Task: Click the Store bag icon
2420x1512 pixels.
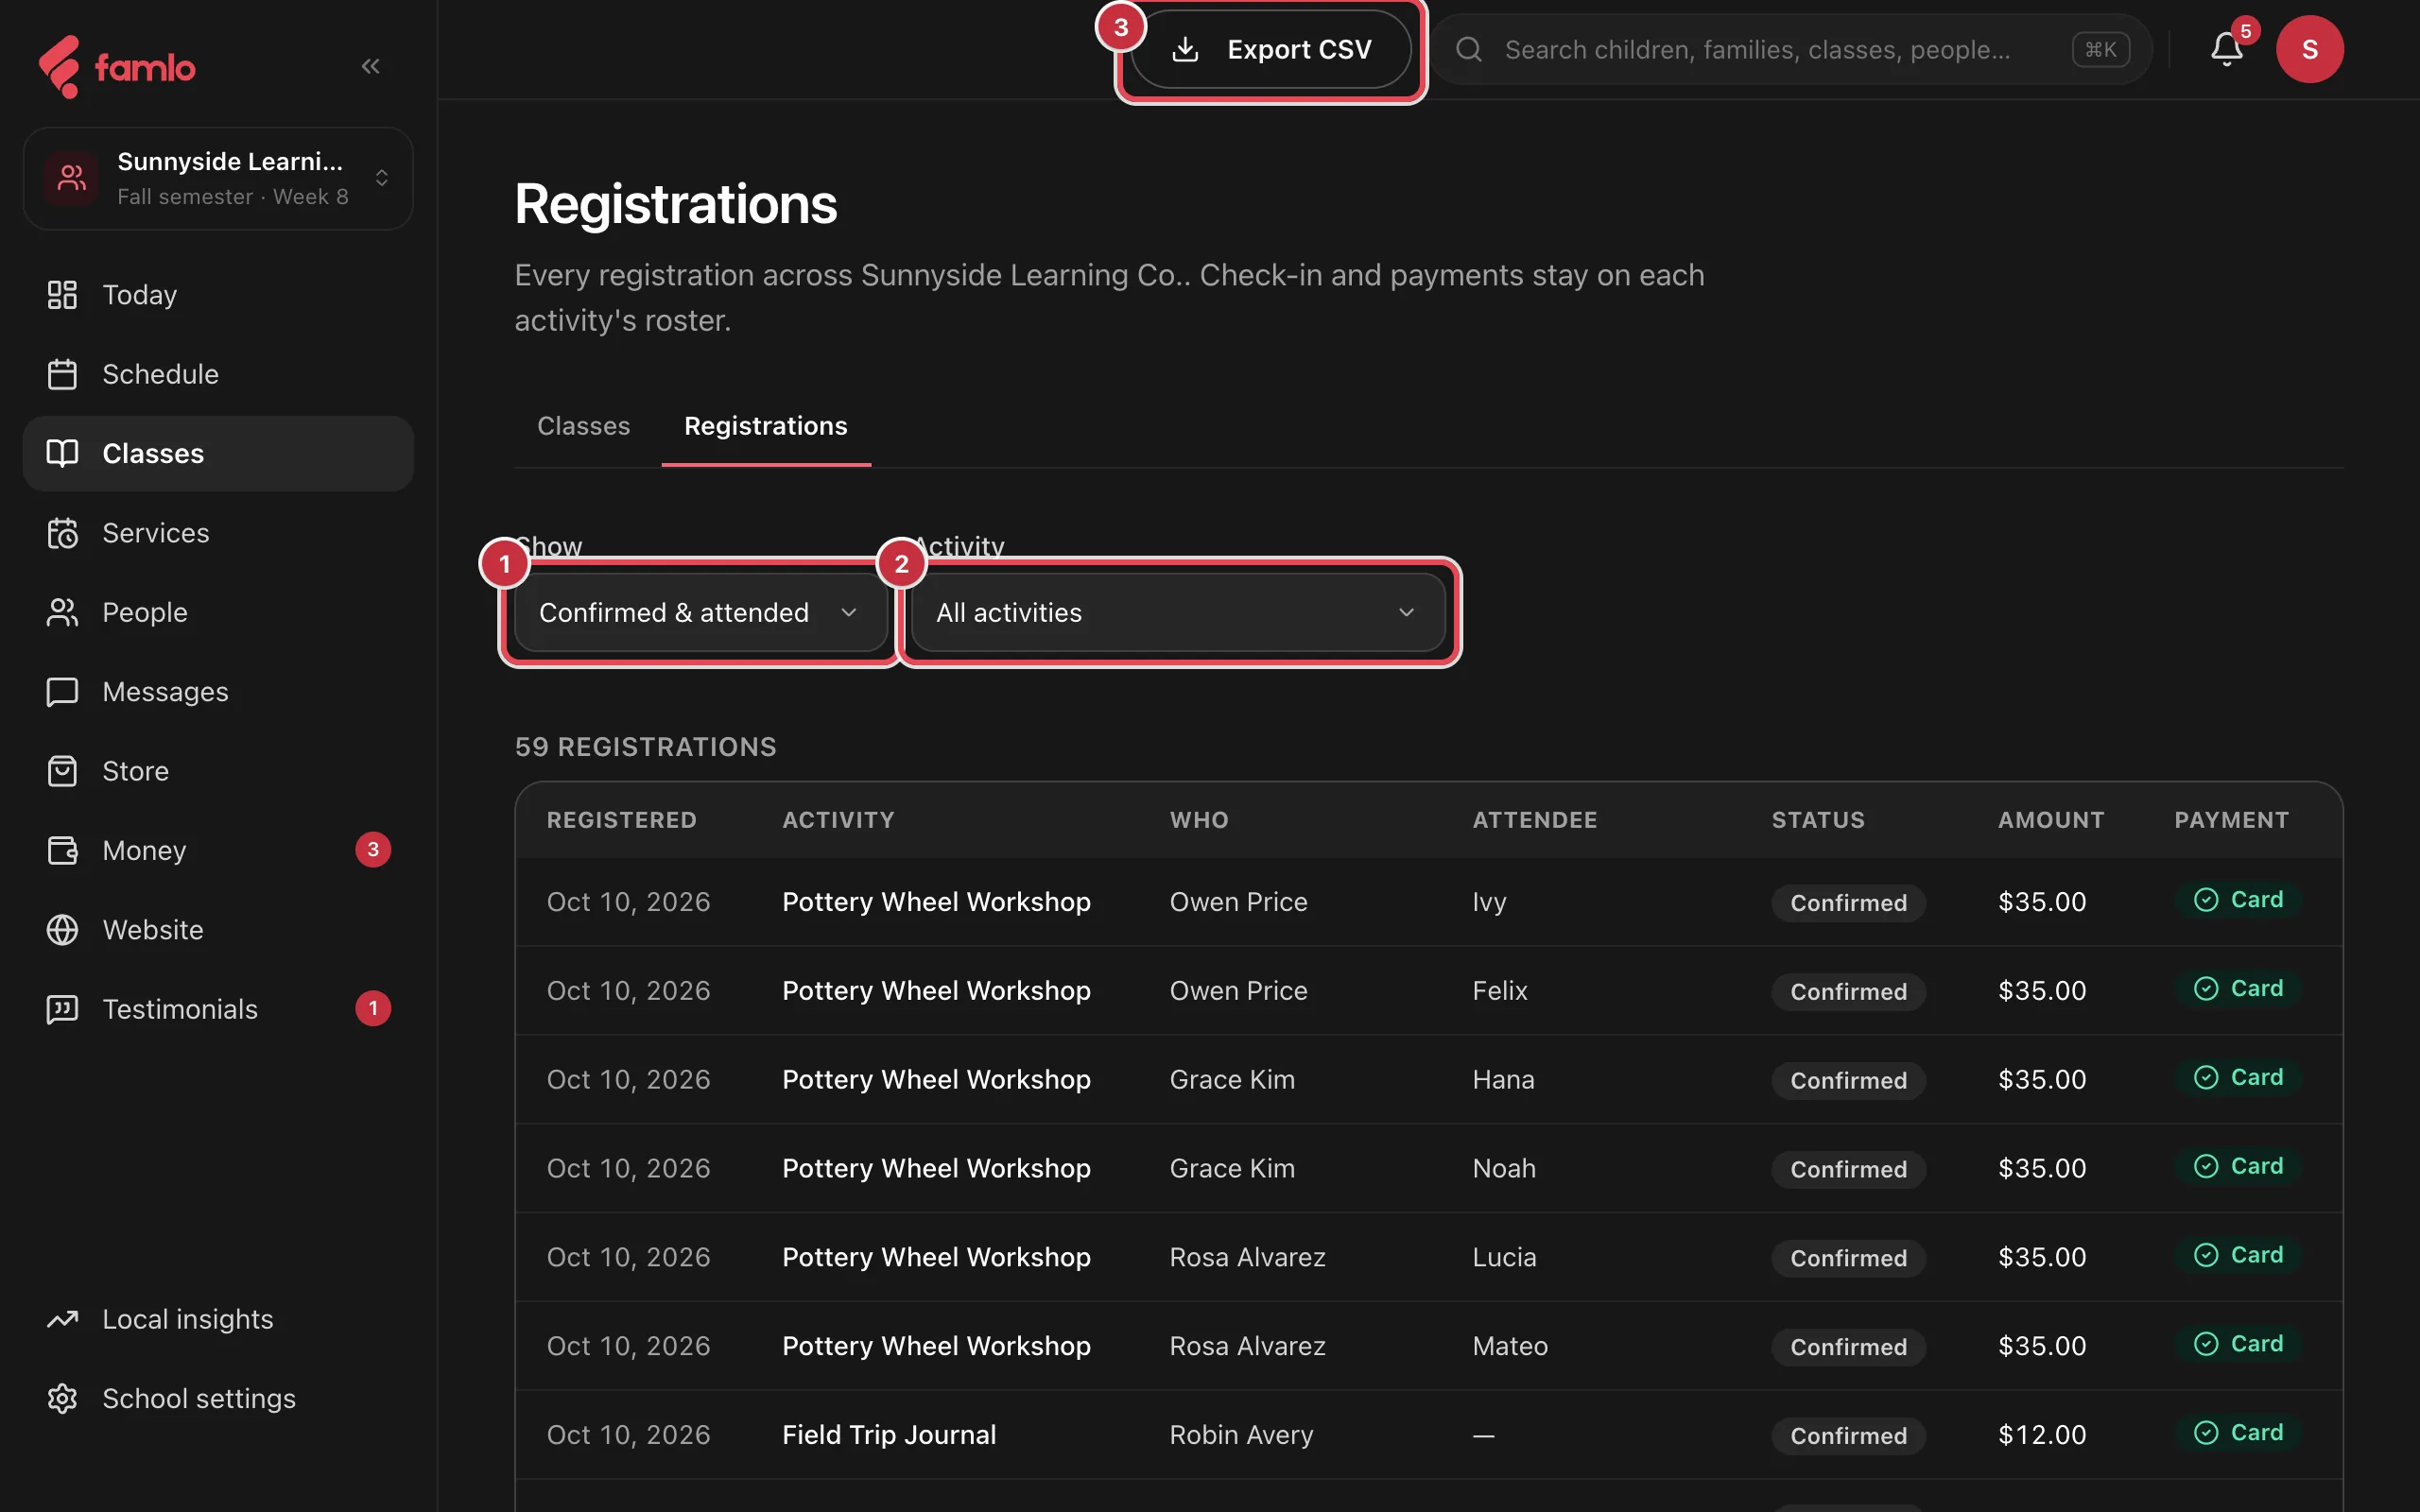Action: click(62, 771)
